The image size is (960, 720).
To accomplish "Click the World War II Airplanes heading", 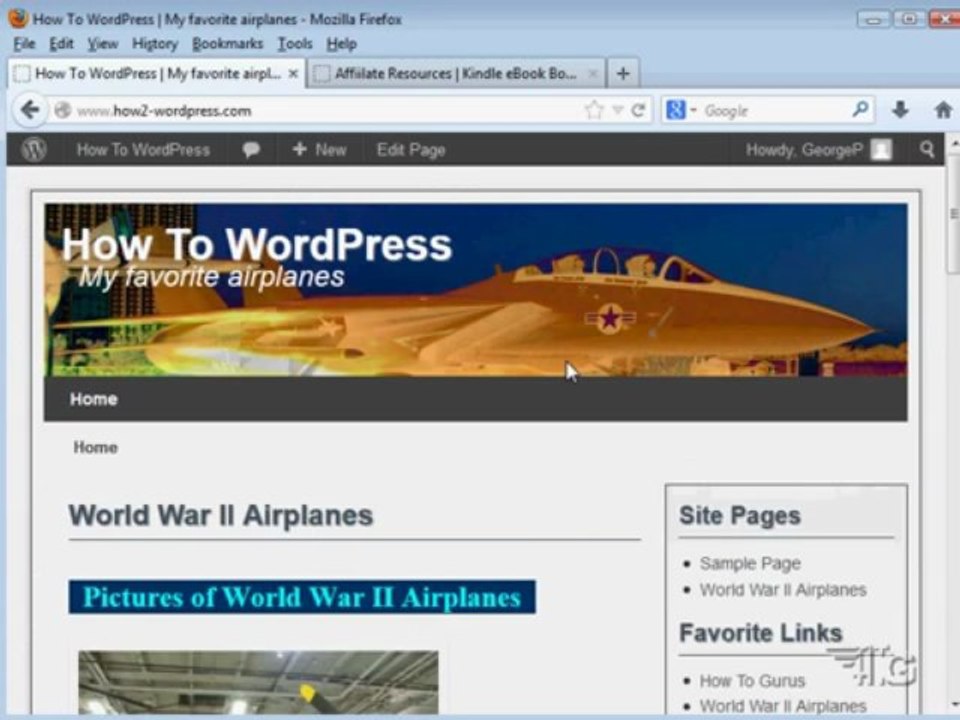I will 220,516.
